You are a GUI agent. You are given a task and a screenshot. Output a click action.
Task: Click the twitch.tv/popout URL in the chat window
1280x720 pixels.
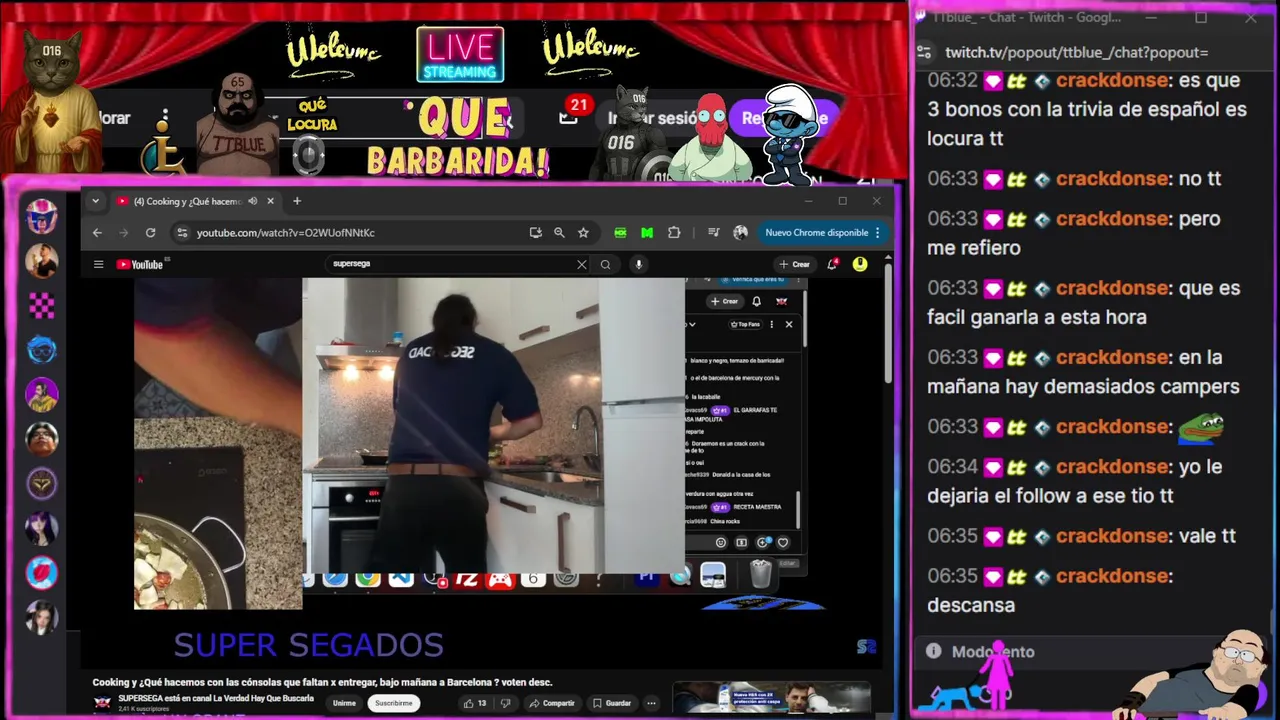point(1076,52)
